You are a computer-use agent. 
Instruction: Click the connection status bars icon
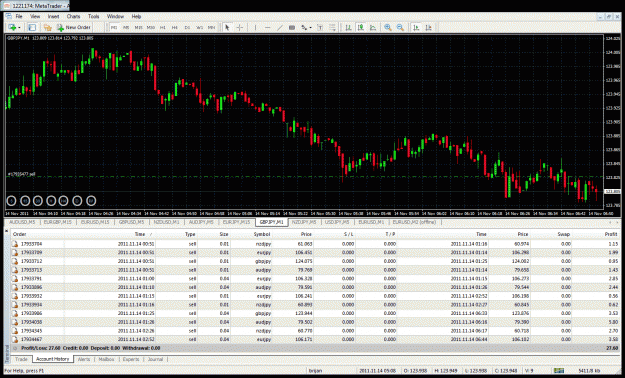click(559, 371)
